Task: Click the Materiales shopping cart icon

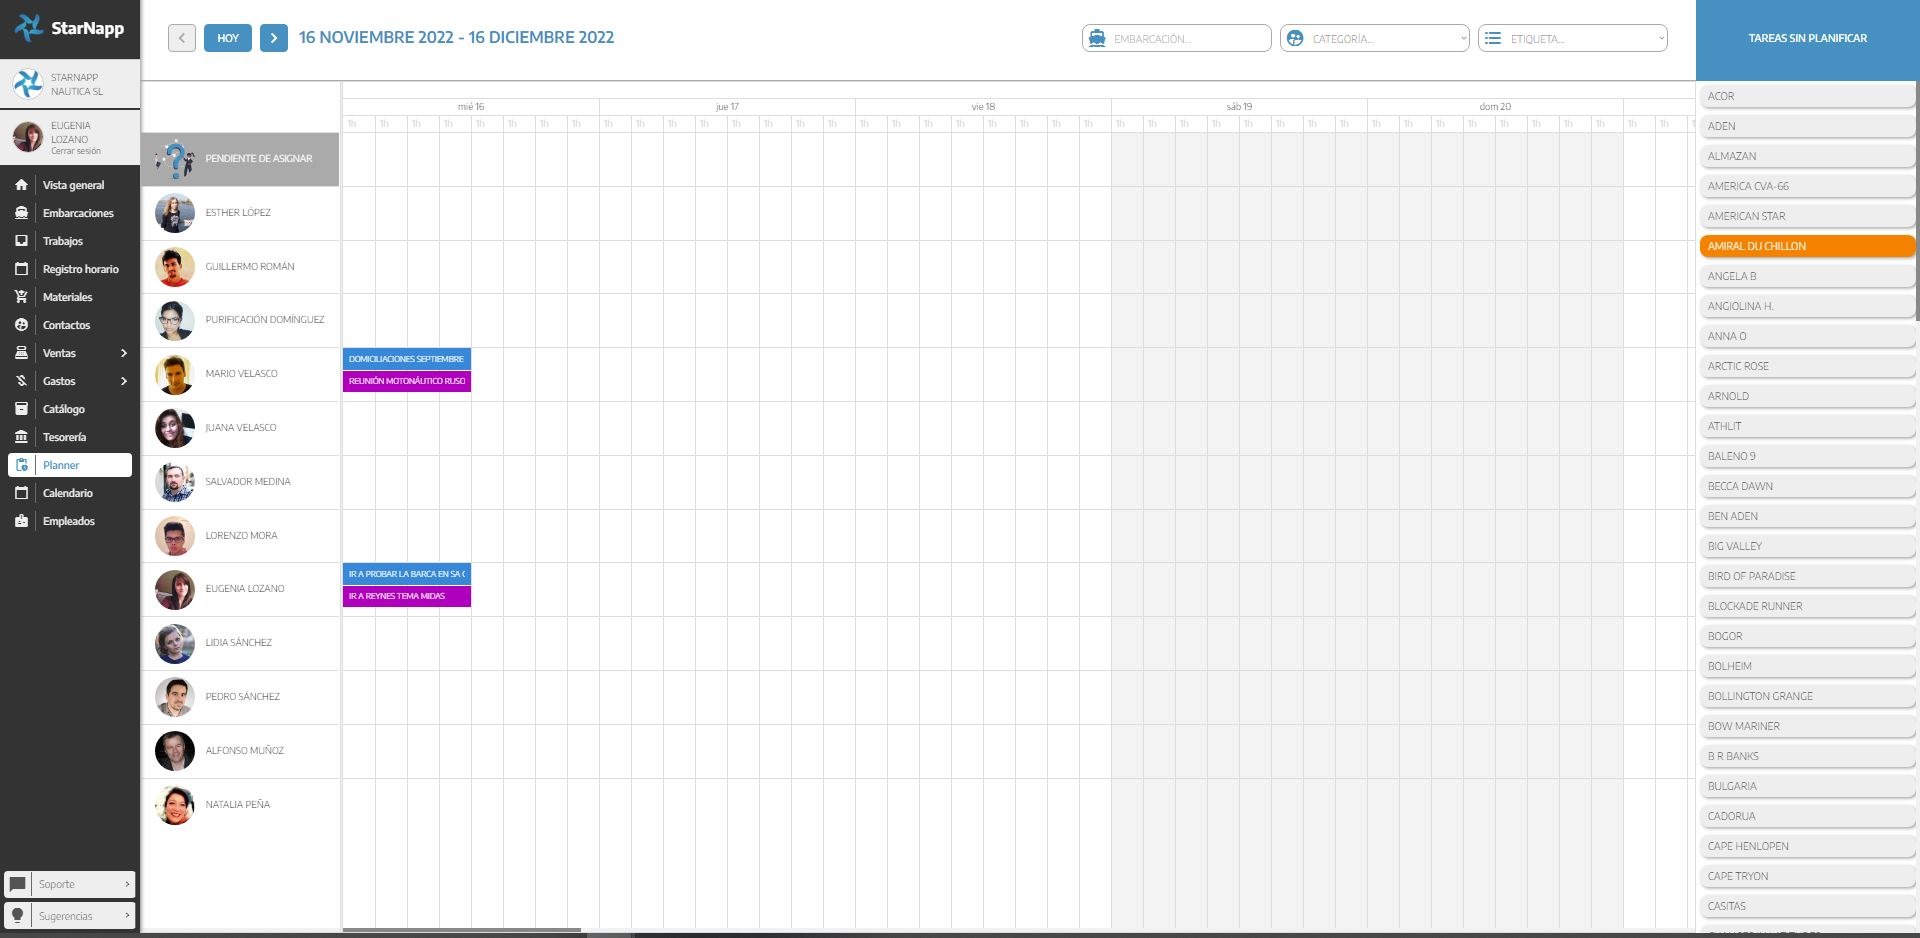Action: (21, 297)
